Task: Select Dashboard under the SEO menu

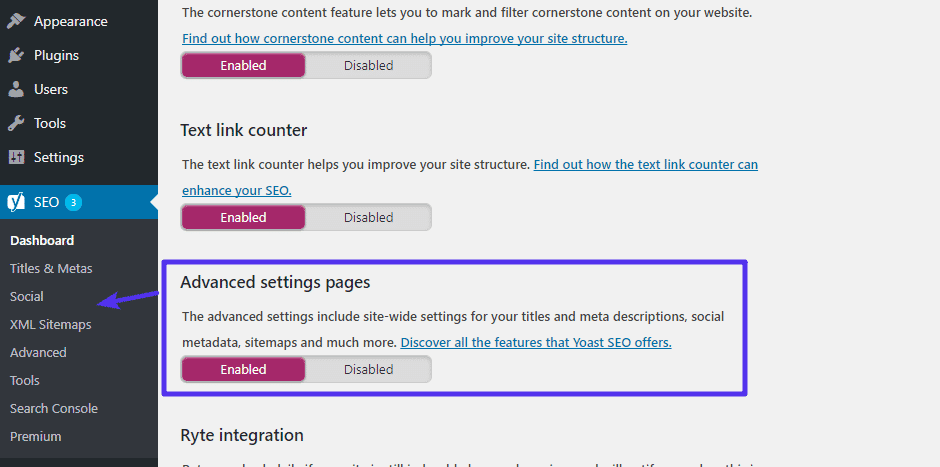Action: pos(42,240)
